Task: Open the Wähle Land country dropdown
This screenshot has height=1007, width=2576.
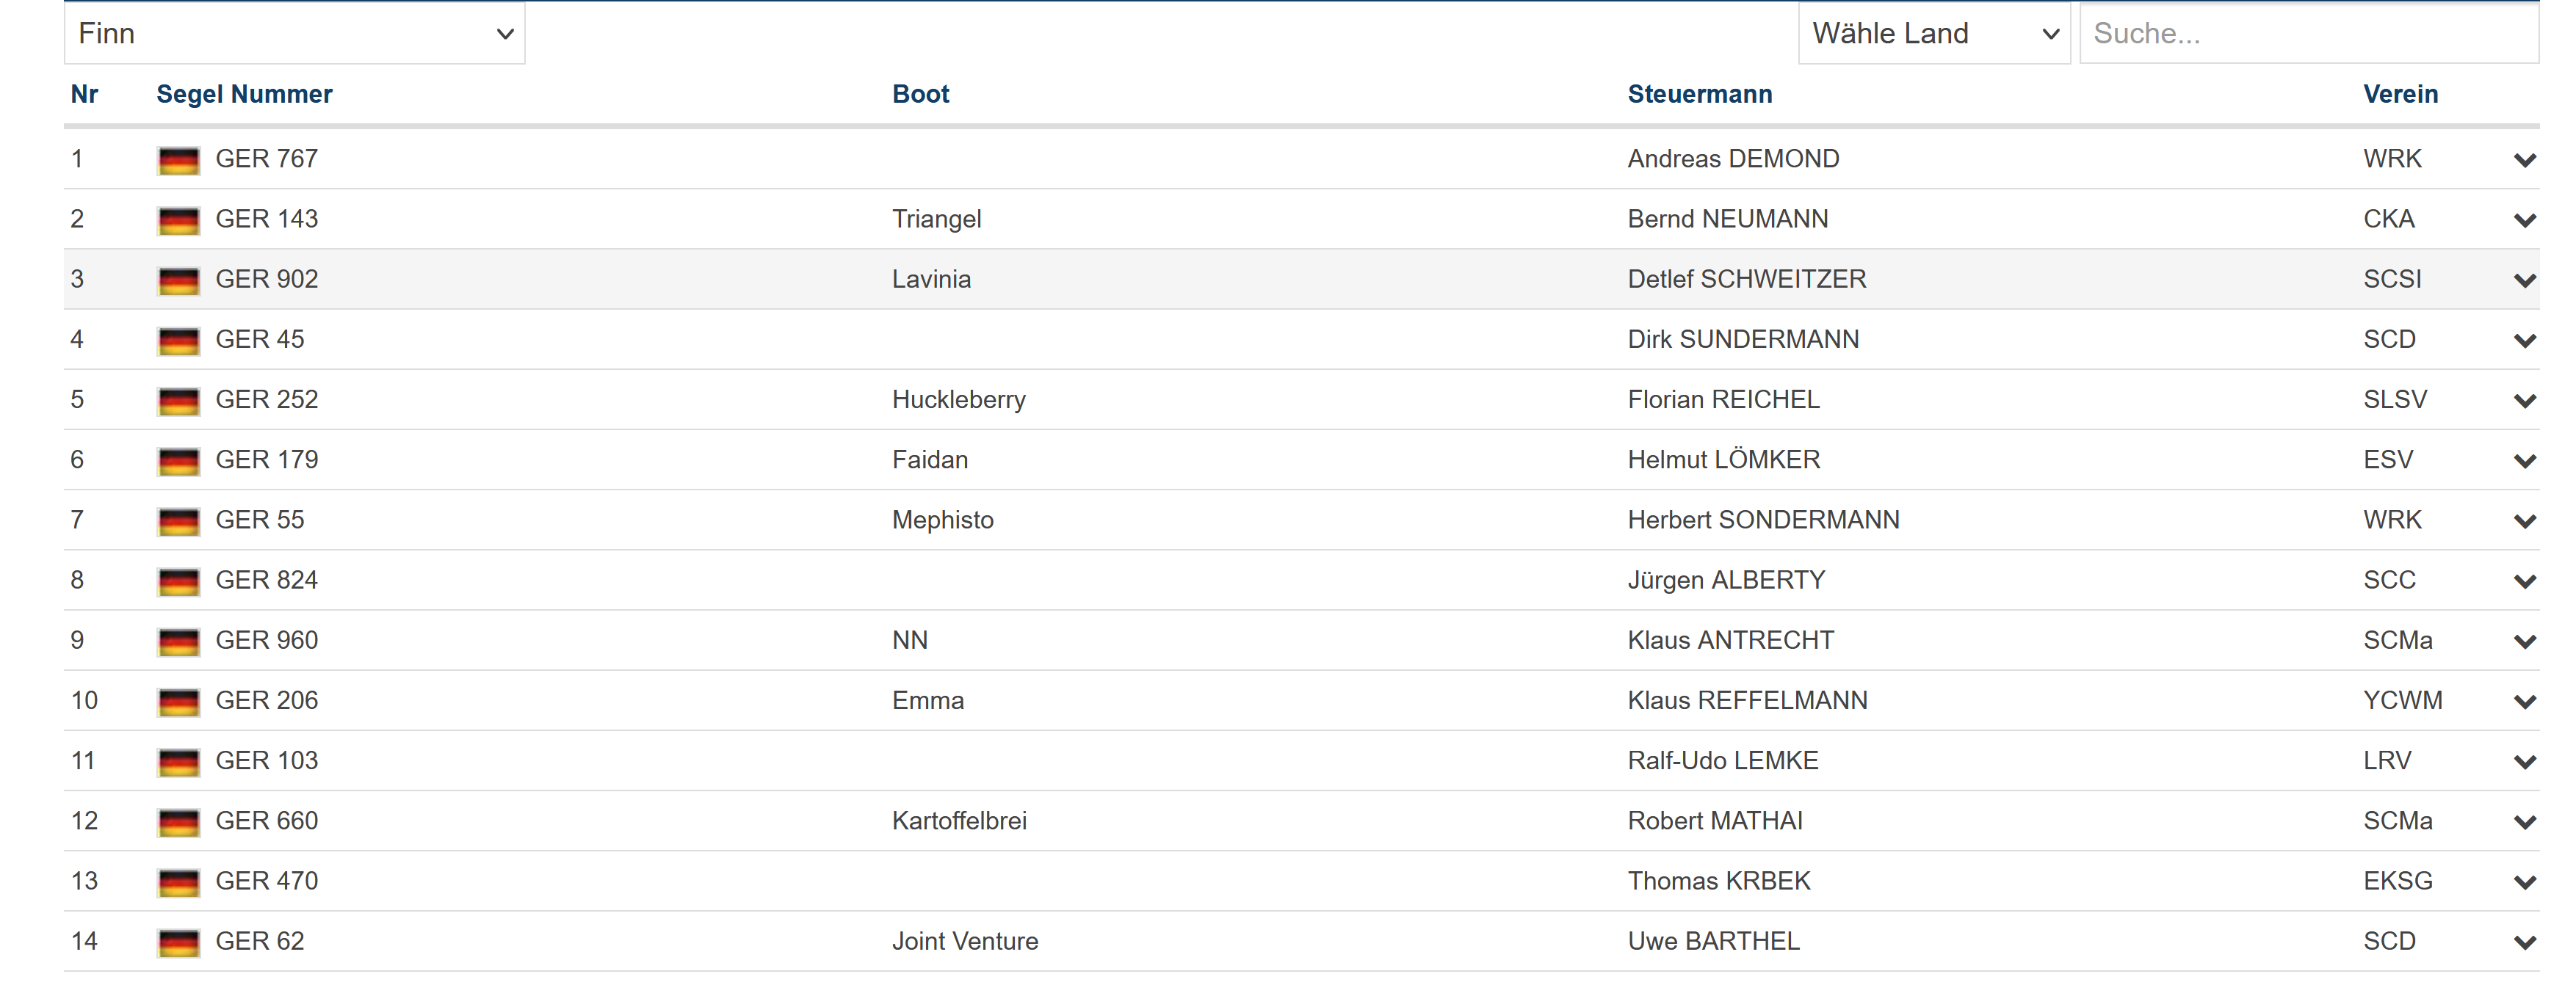Action: click(1933, 34)
